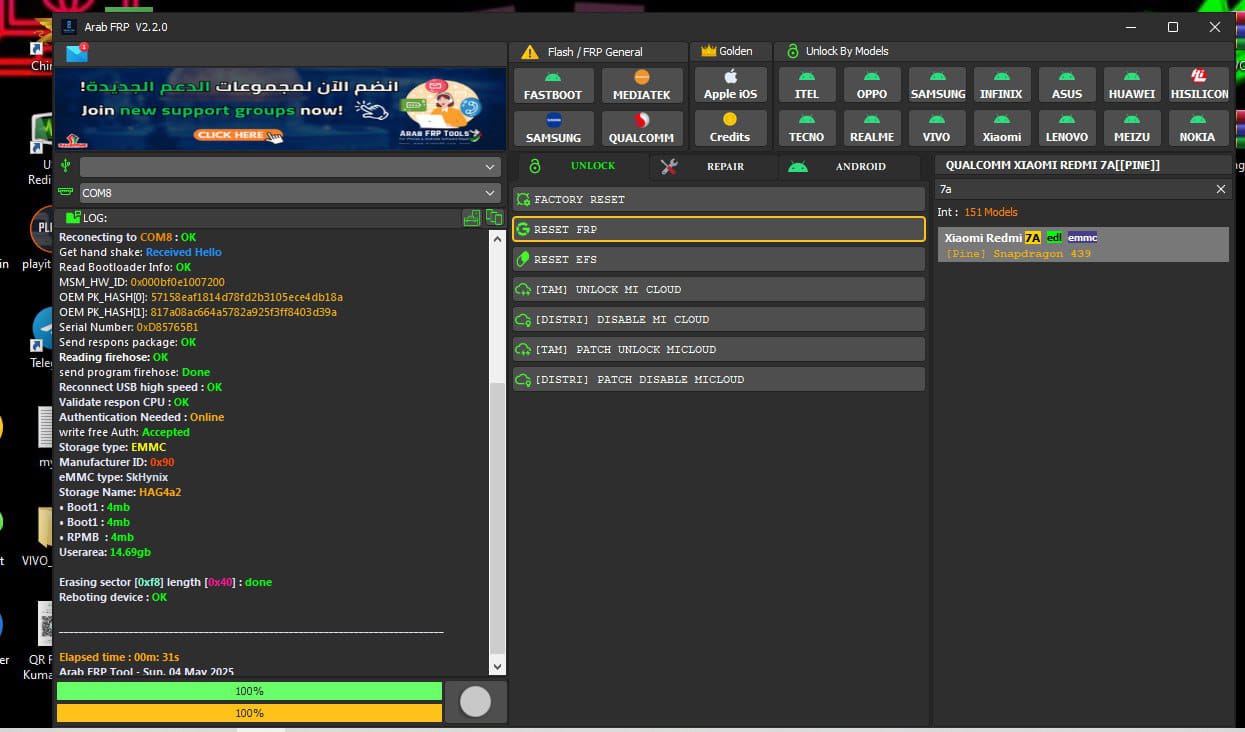The width and height of the screenshot is (1245, 732).
Task: Select the REALME brand button
Action: (872, 128)
